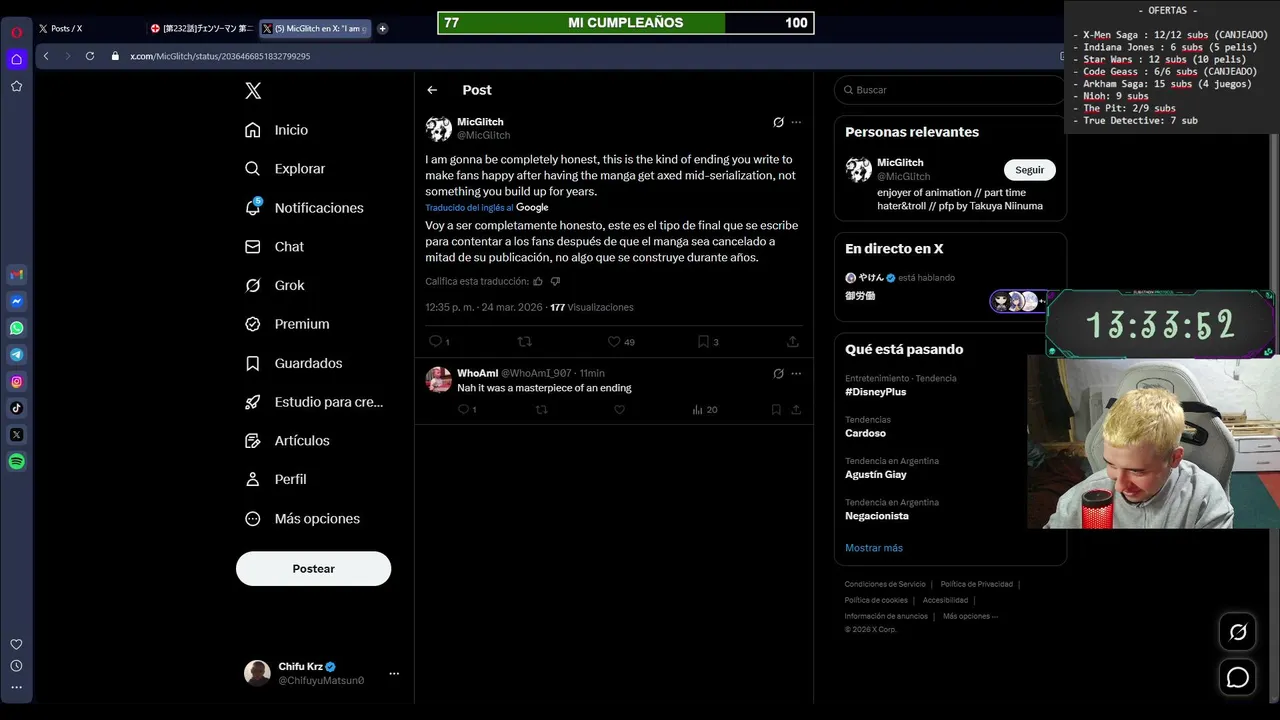The image size is (1280, 720).
Task: Thumbs up the translation
Action: point(538,282)
